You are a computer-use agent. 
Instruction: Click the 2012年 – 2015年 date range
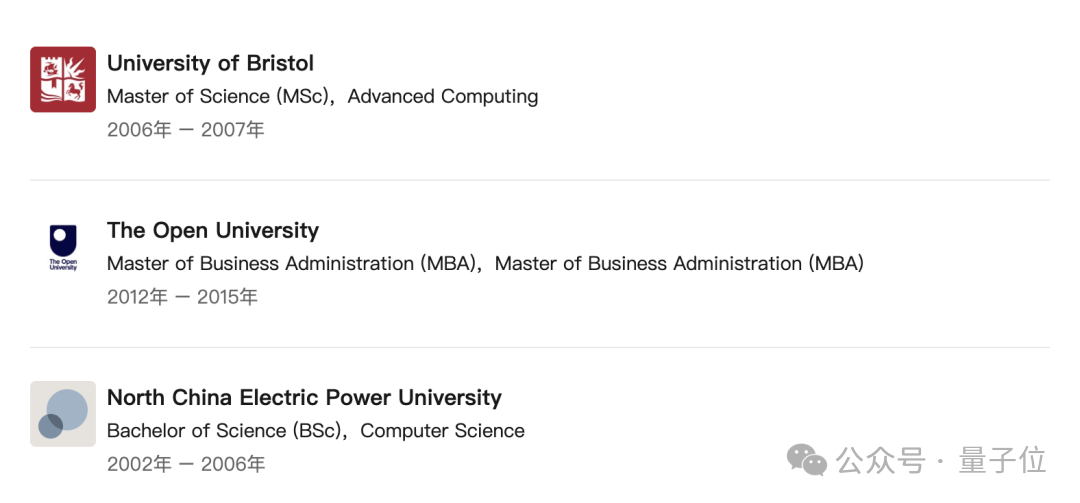tap(182, 297)
